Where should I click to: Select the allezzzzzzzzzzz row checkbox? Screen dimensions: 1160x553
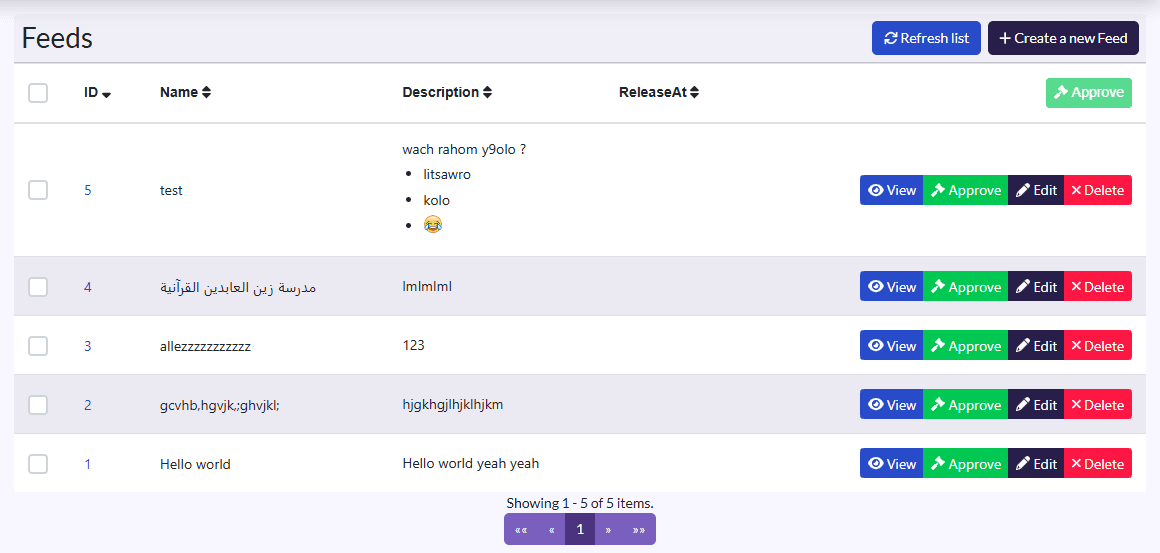tap(38, 346)
